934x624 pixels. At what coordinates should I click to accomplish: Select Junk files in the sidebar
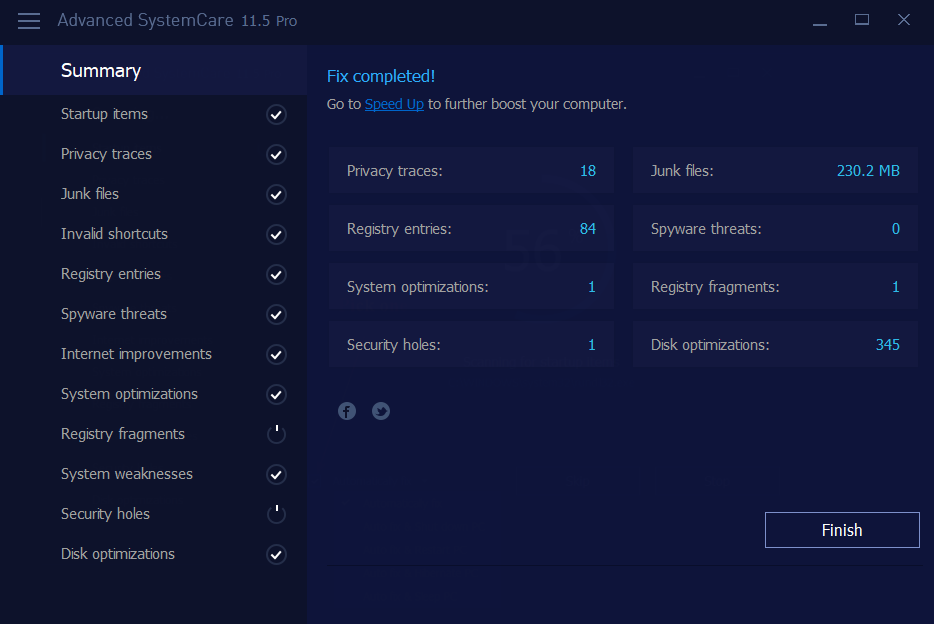coord(89,194)
